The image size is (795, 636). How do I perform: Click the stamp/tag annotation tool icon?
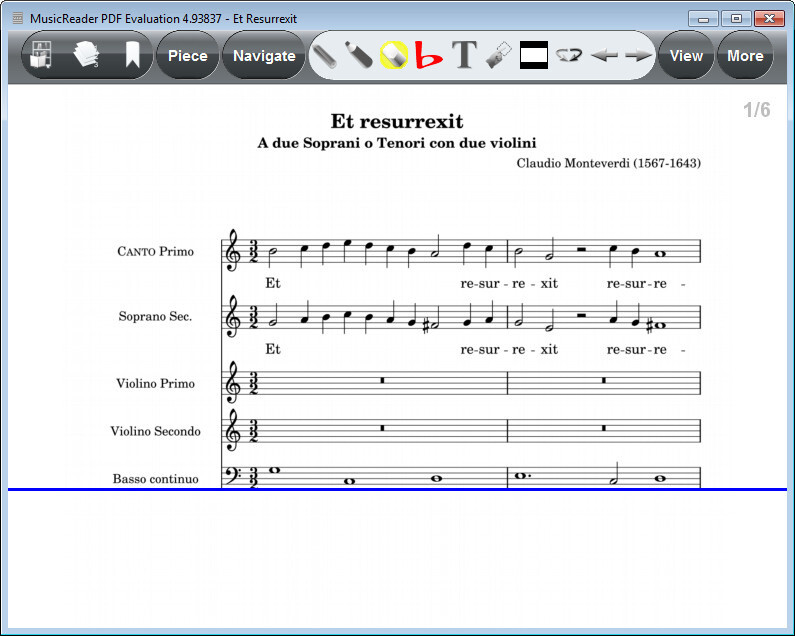499,55
